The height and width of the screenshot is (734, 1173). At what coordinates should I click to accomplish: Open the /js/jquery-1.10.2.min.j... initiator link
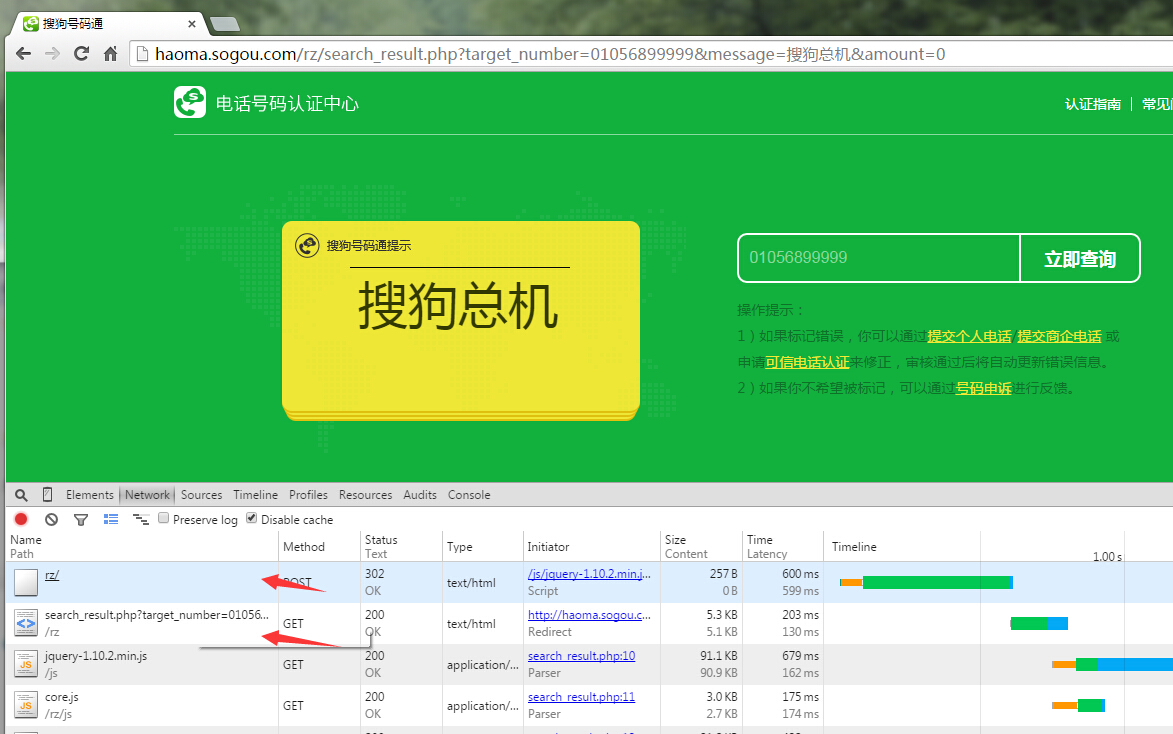[589, 574]
